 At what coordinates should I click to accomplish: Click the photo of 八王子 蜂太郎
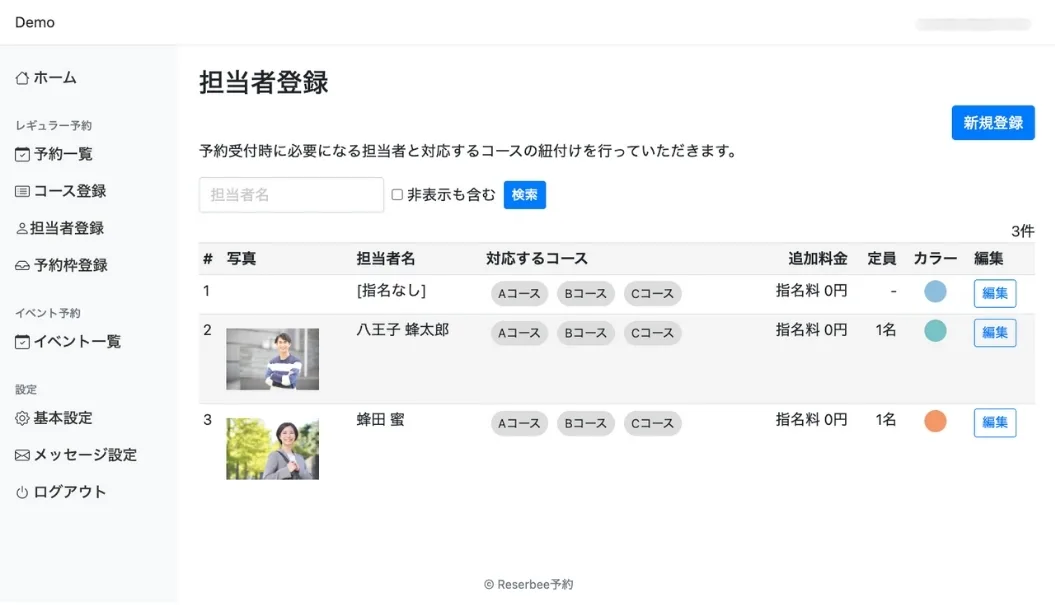click(272, 359)
